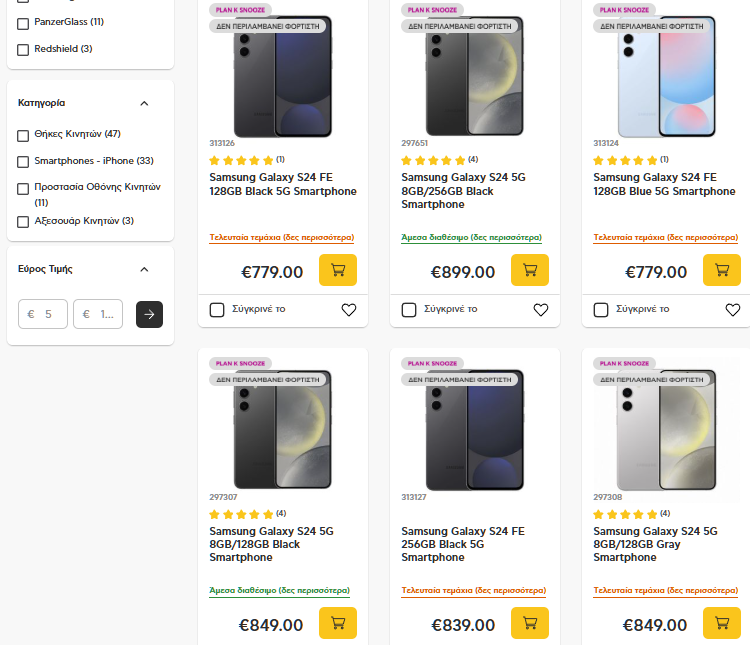Add Galaxy S24 FE 128GB Blue to cart
750x645 pixels.
pos(722,270)
